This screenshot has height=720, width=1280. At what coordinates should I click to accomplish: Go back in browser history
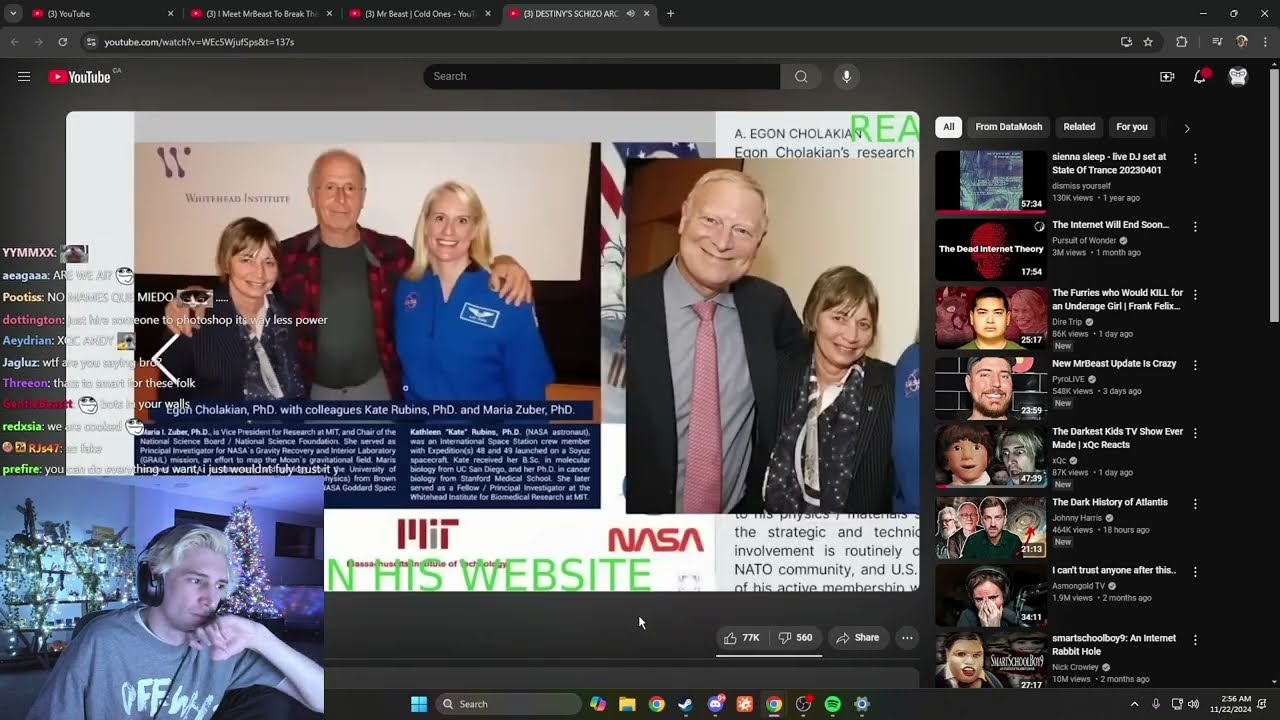pyautogui.click(x=14, y=42)
